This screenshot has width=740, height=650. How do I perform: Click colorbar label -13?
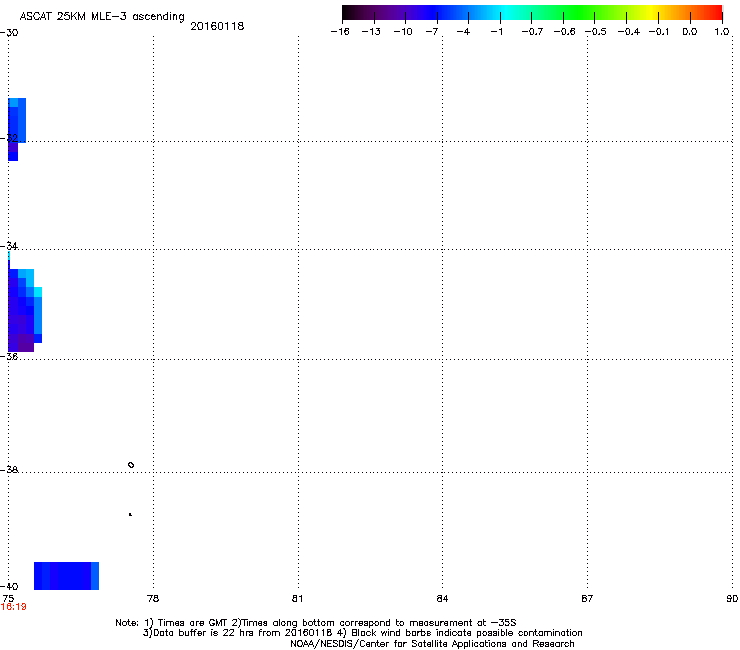point(371,32)
